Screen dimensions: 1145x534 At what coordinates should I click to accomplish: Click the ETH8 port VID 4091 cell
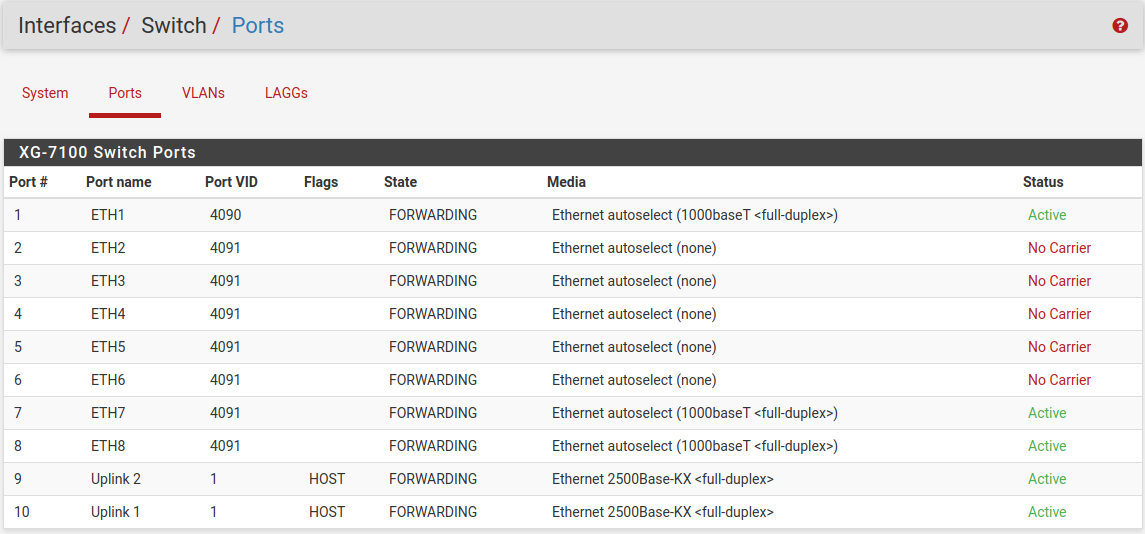225,446
